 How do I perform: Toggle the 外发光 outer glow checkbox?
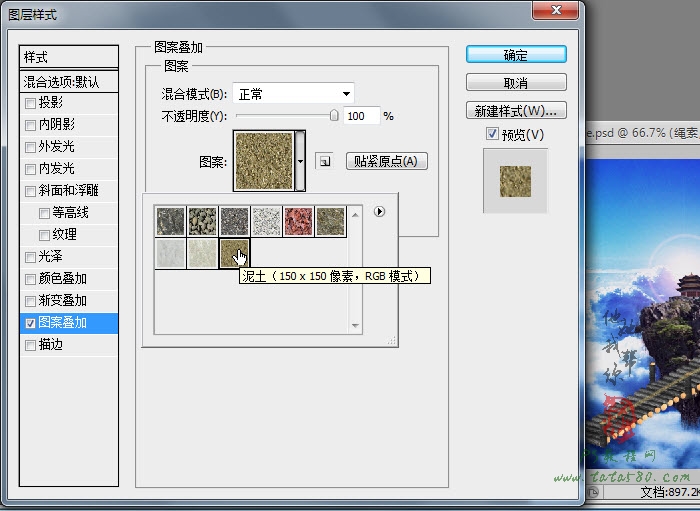(x=31, y=147)
